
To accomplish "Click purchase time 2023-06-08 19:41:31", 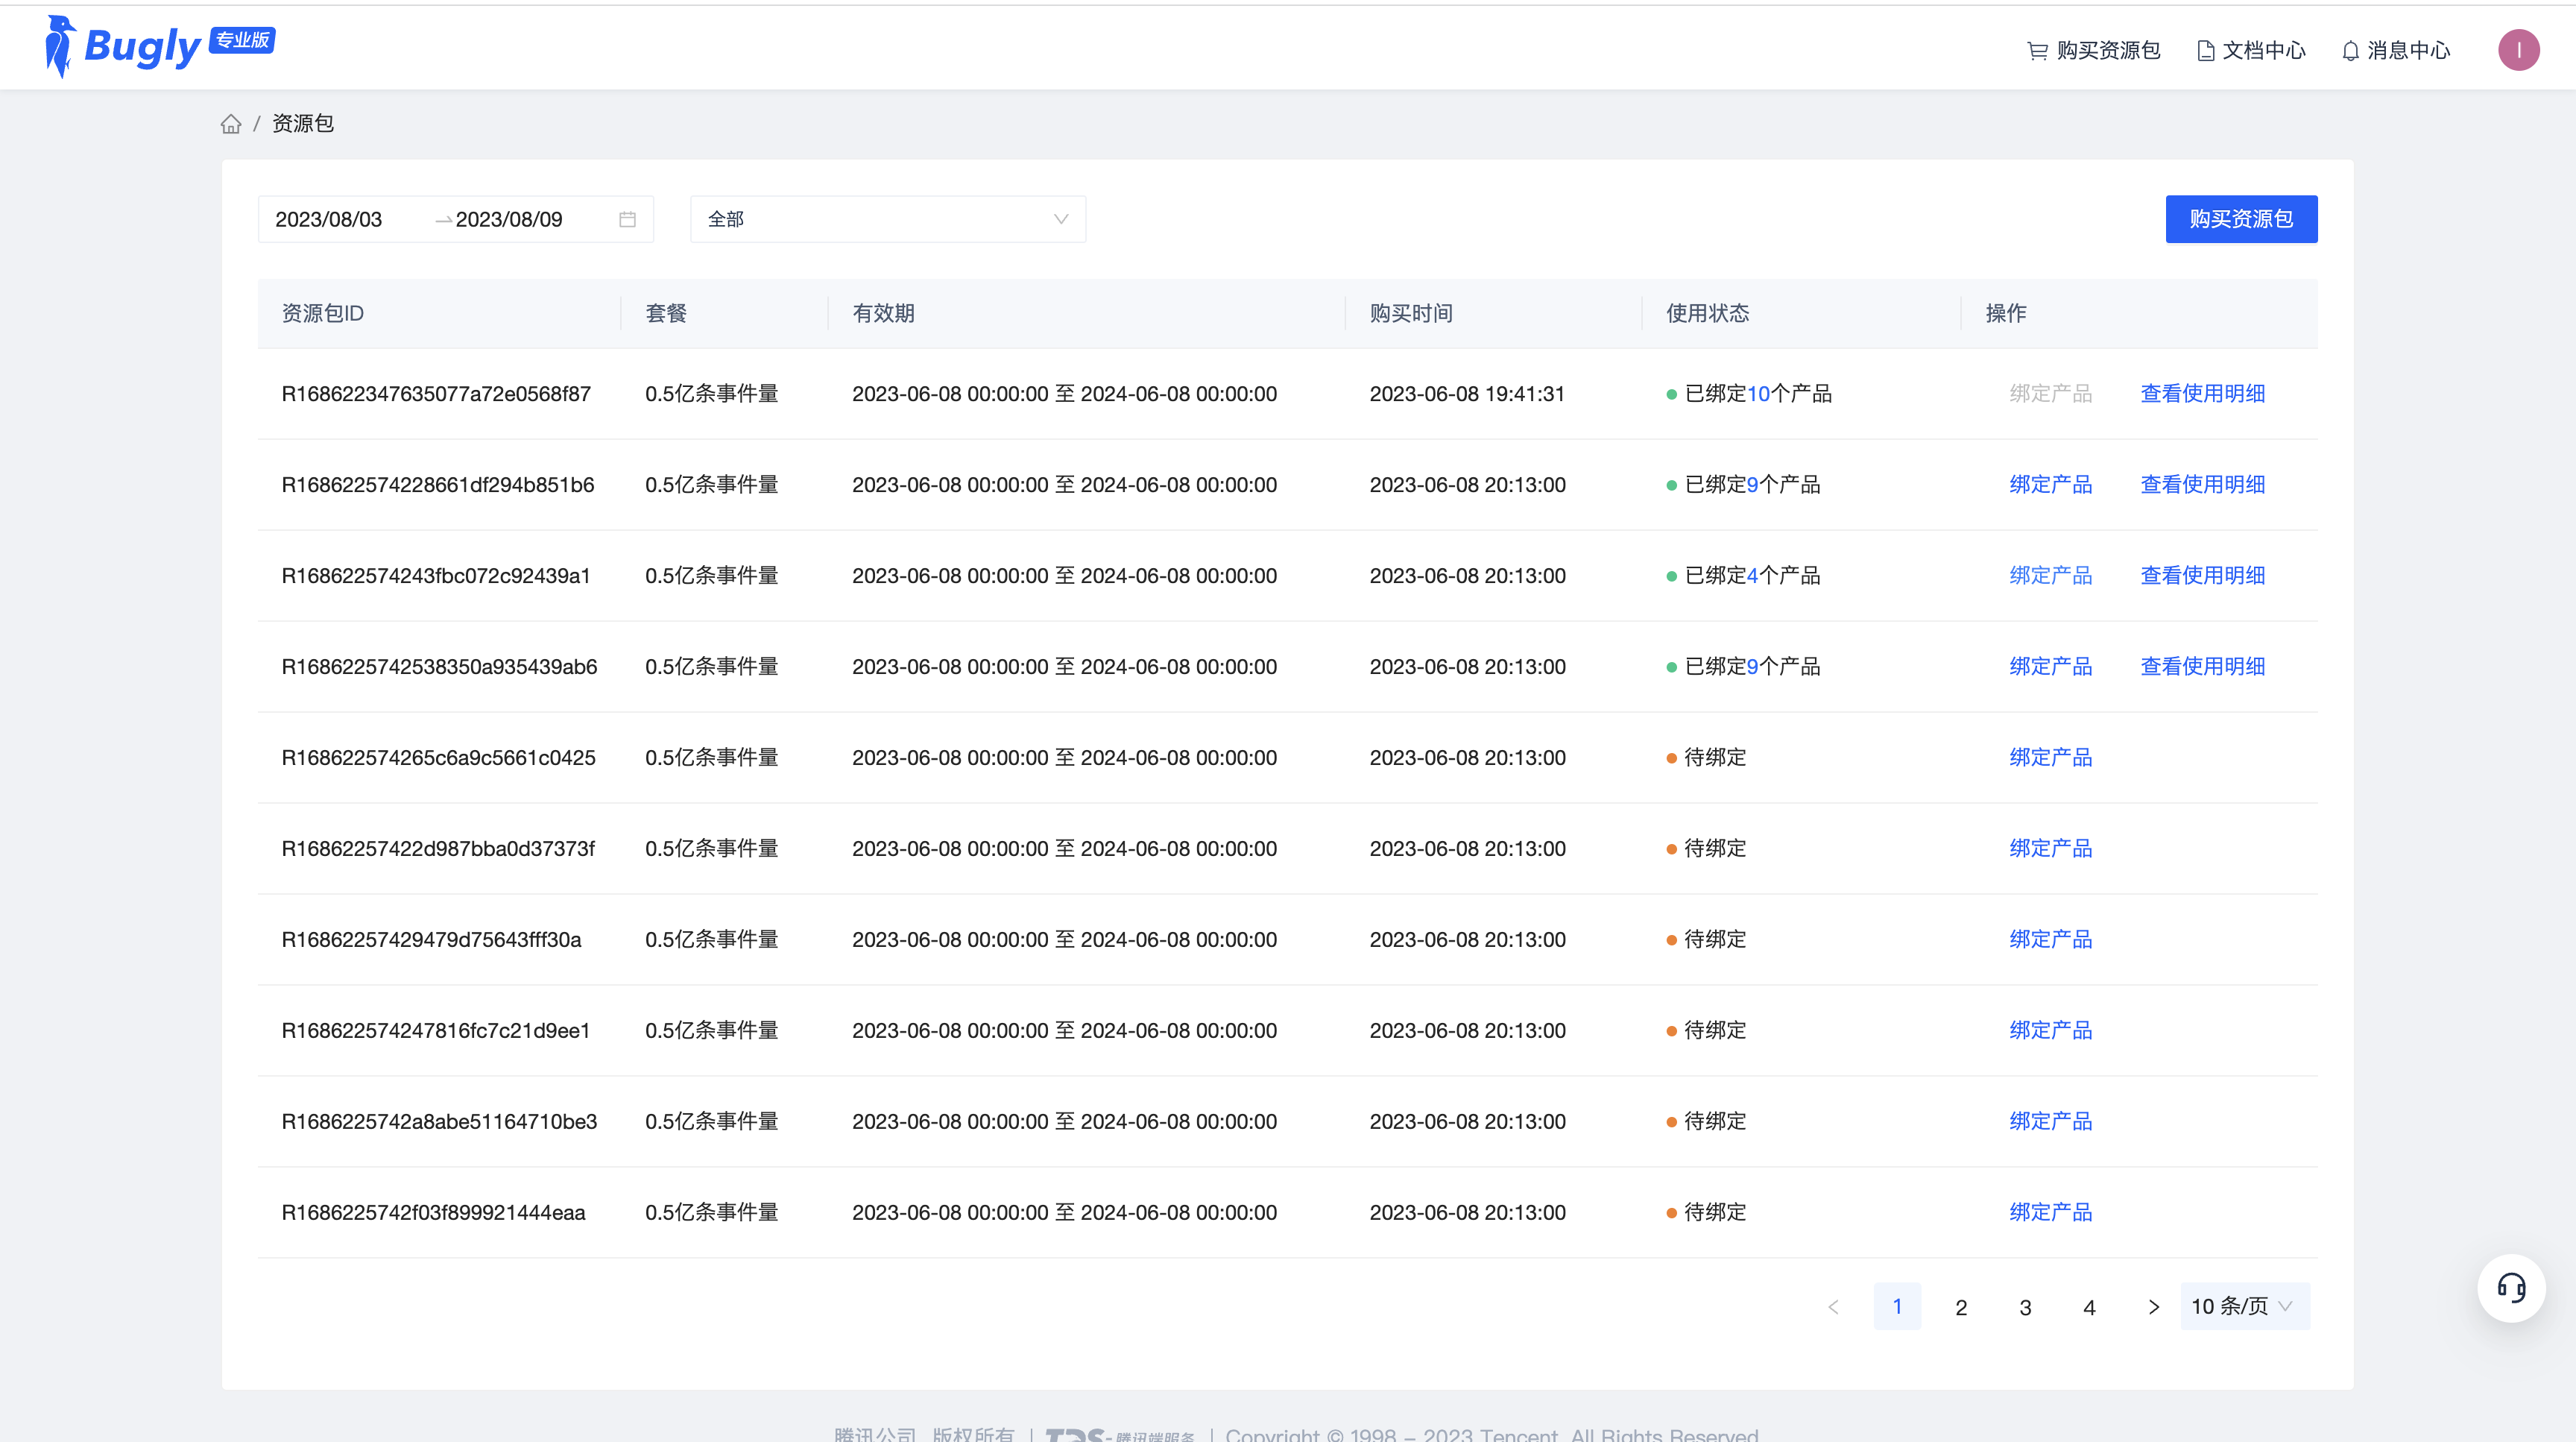I will [1467, 394].
